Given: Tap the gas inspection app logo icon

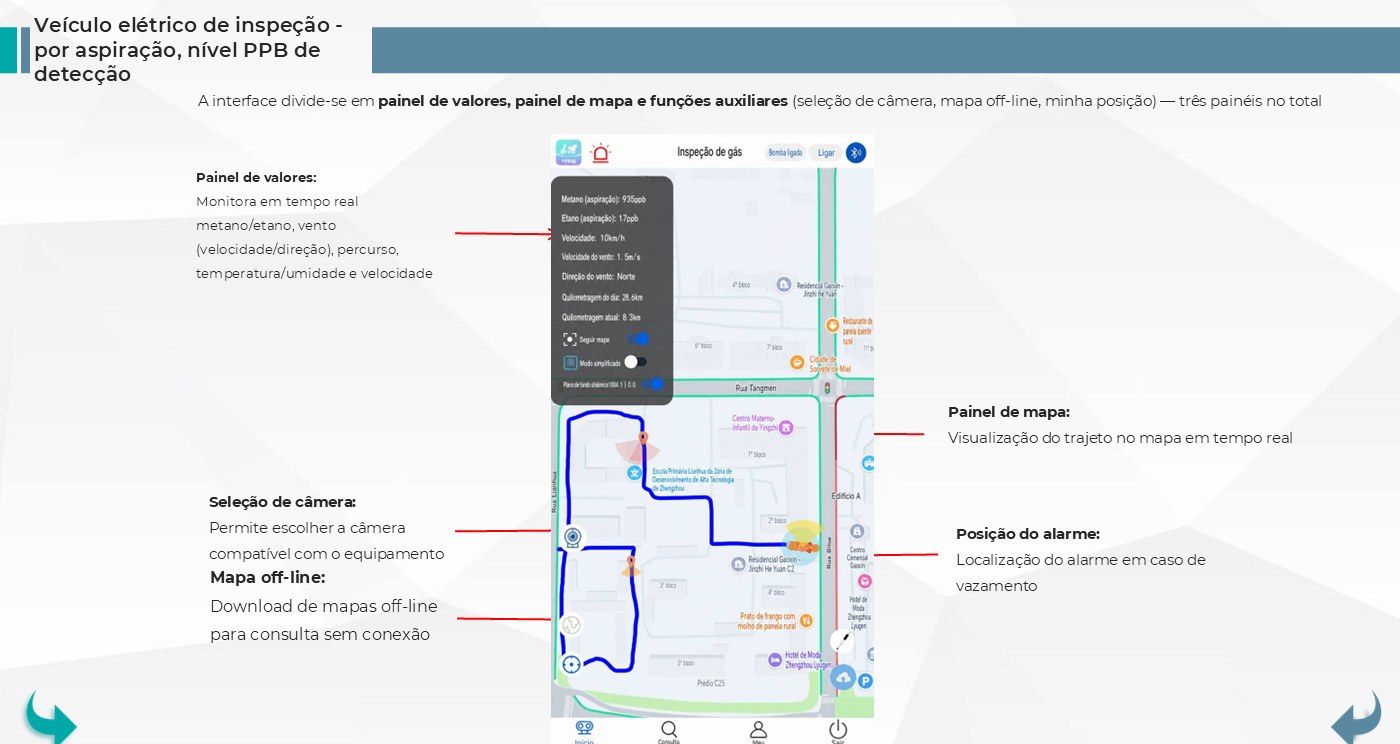Looking at the screenshot, I should pyautogui.click(x=568, y=152).
